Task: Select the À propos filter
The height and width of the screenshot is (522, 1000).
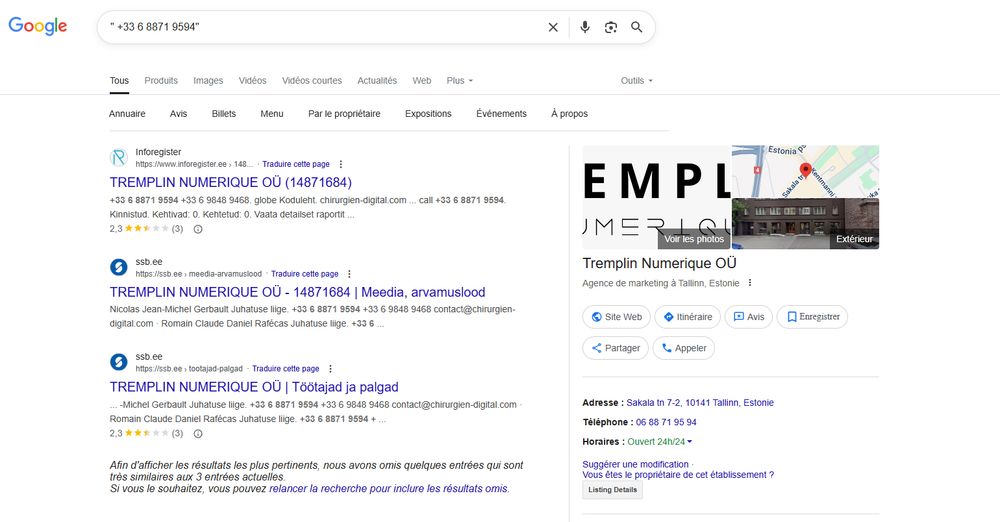Action: [570, 114]
